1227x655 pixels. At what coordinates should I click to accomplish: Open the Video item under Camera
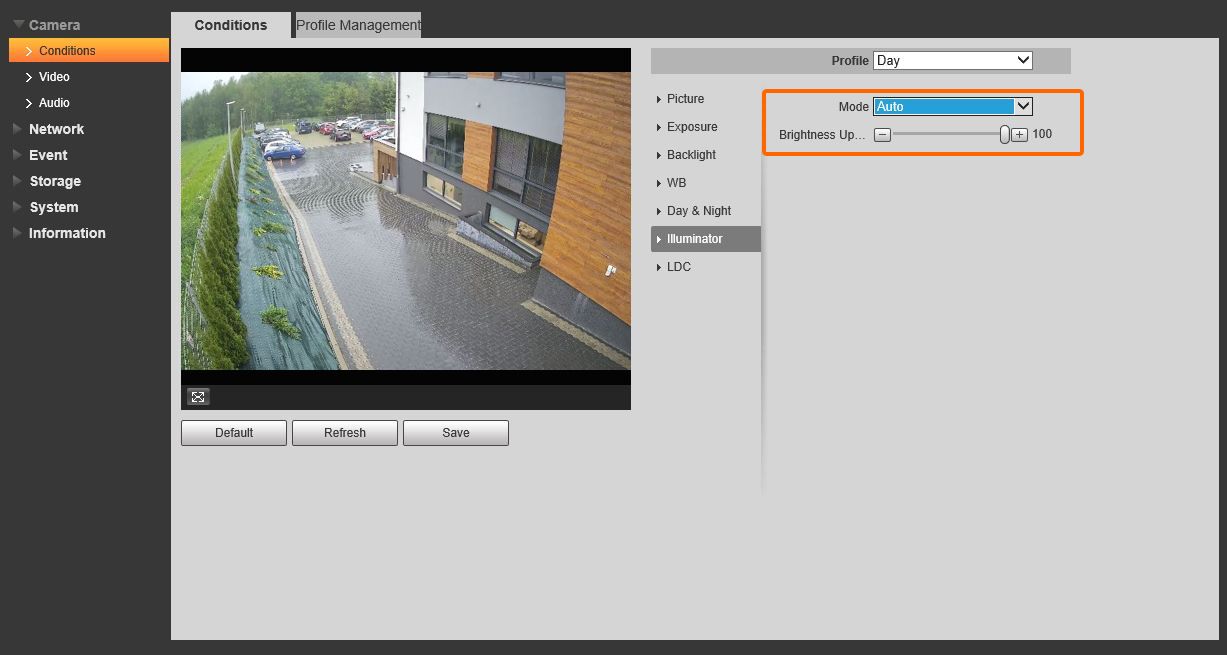pyautogui.click(x=54, y=77)
